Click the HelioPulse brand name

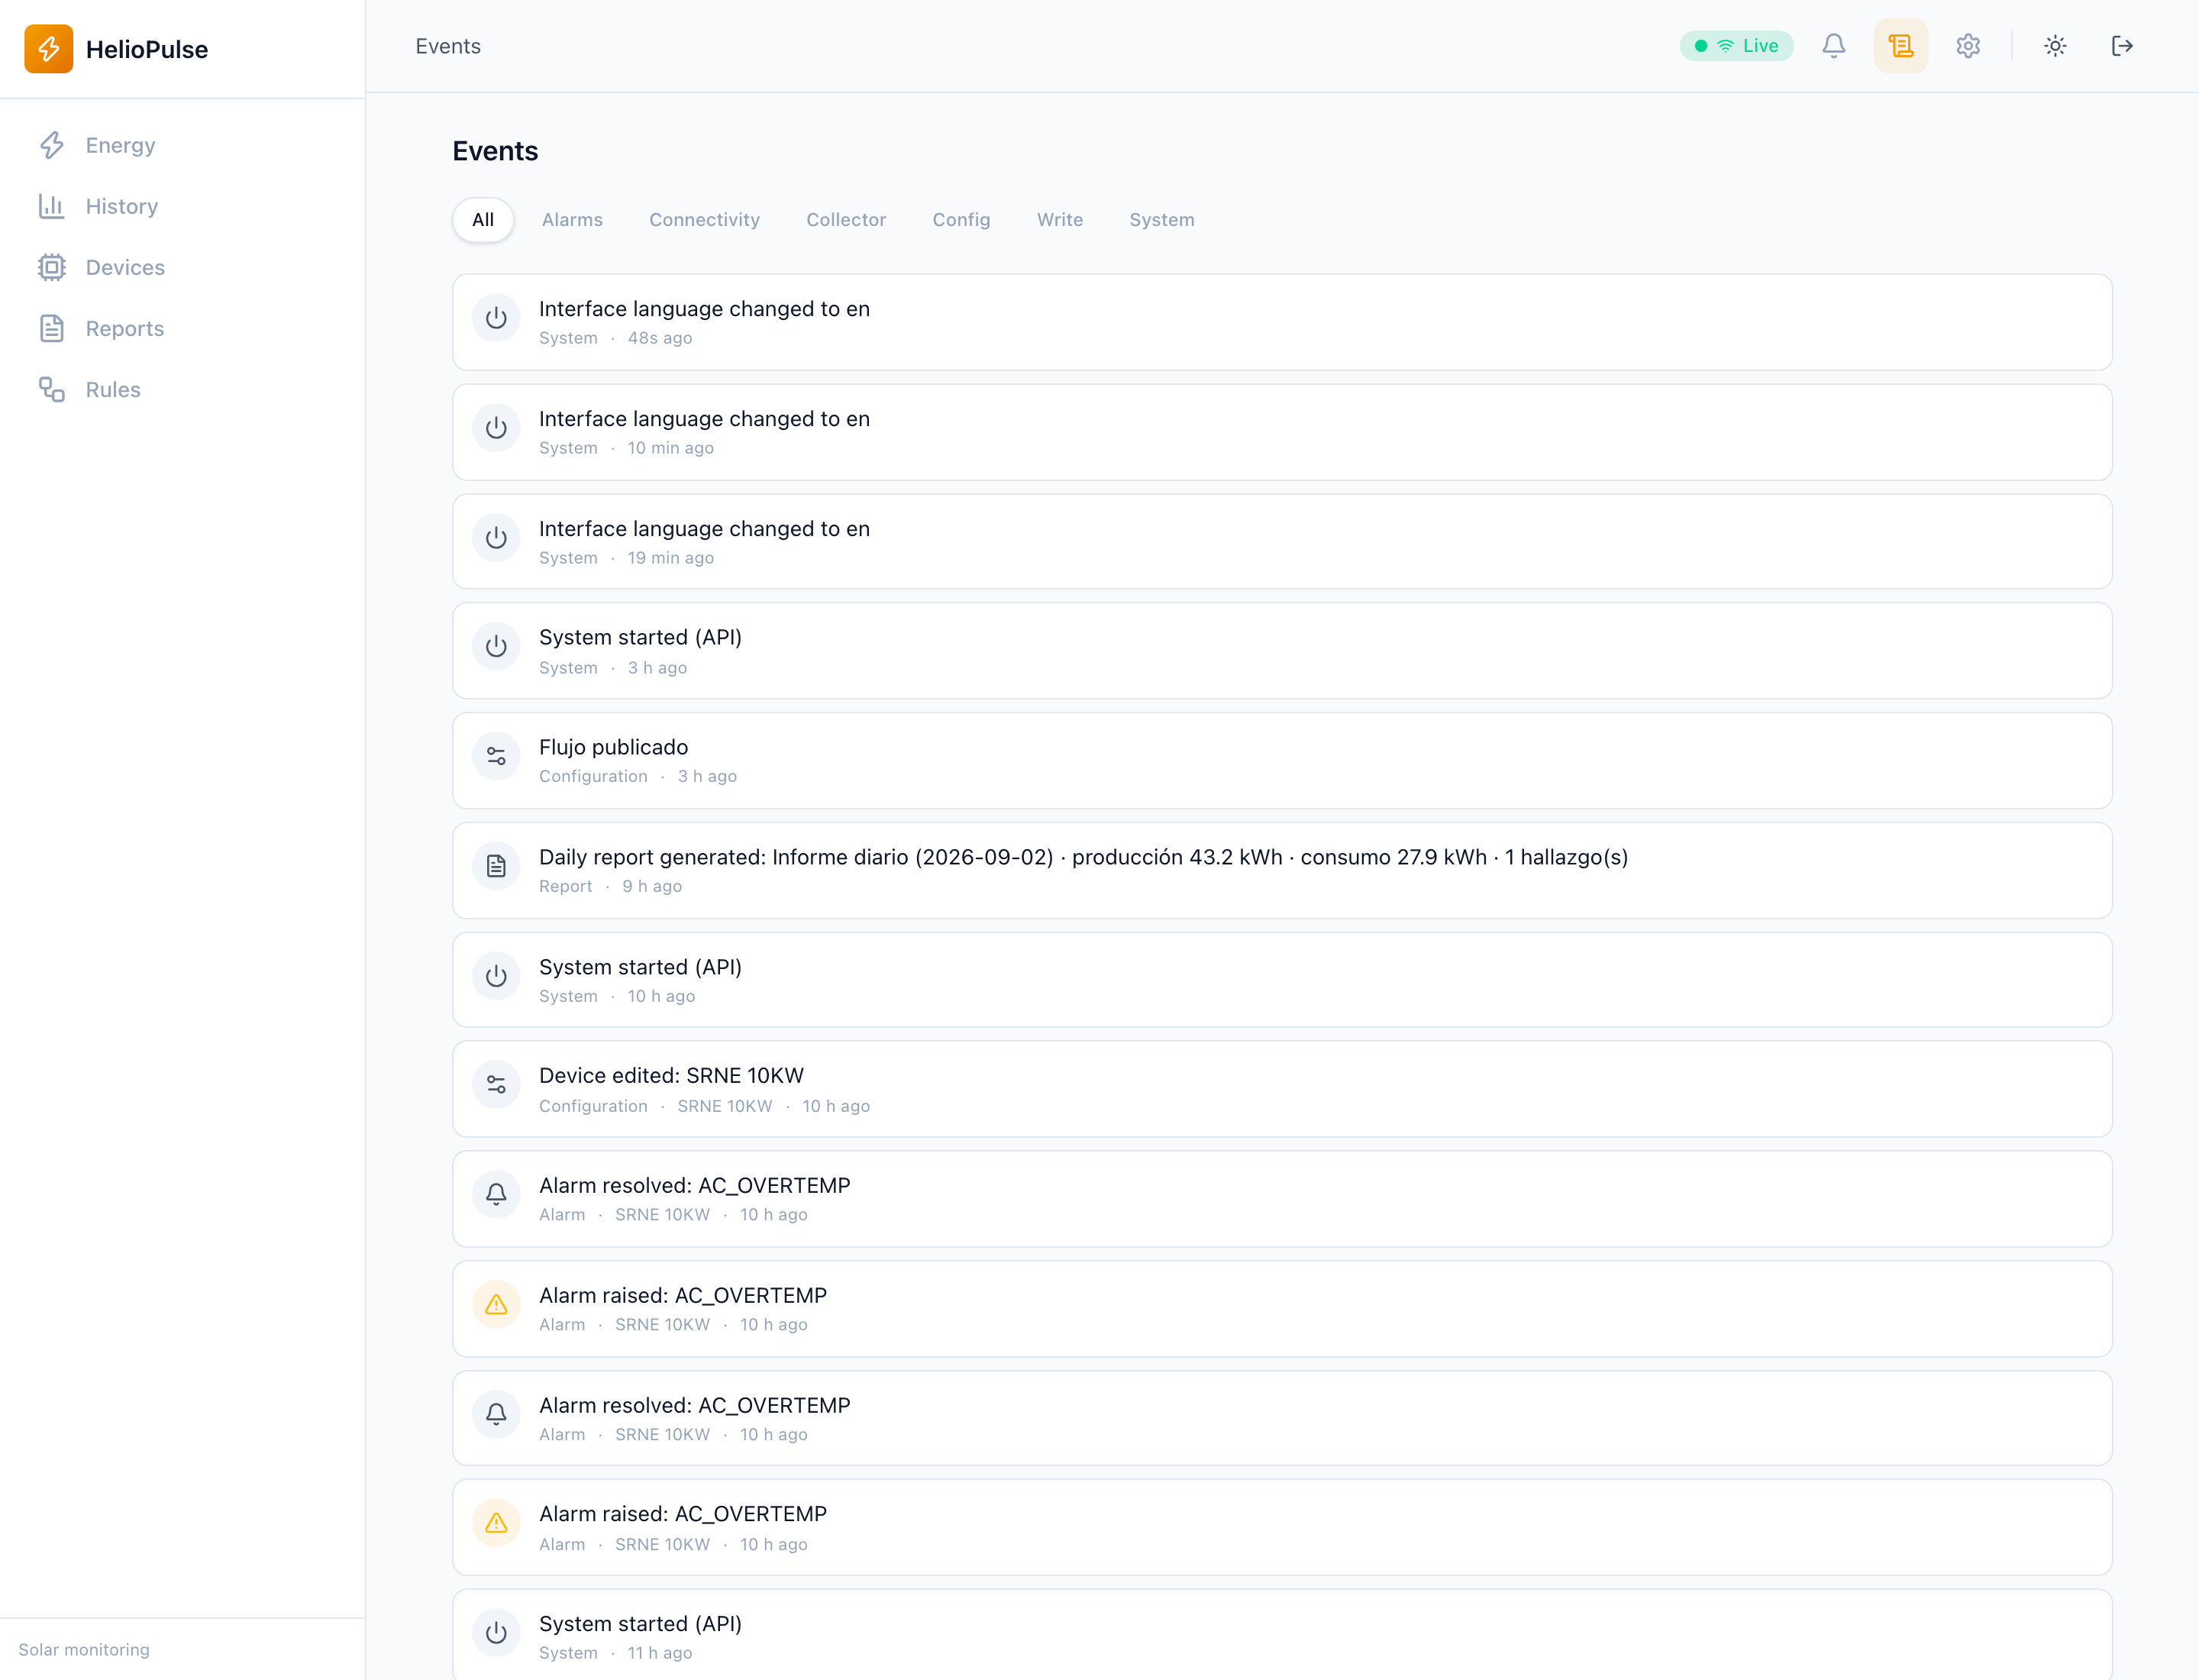tap(147, 49)
